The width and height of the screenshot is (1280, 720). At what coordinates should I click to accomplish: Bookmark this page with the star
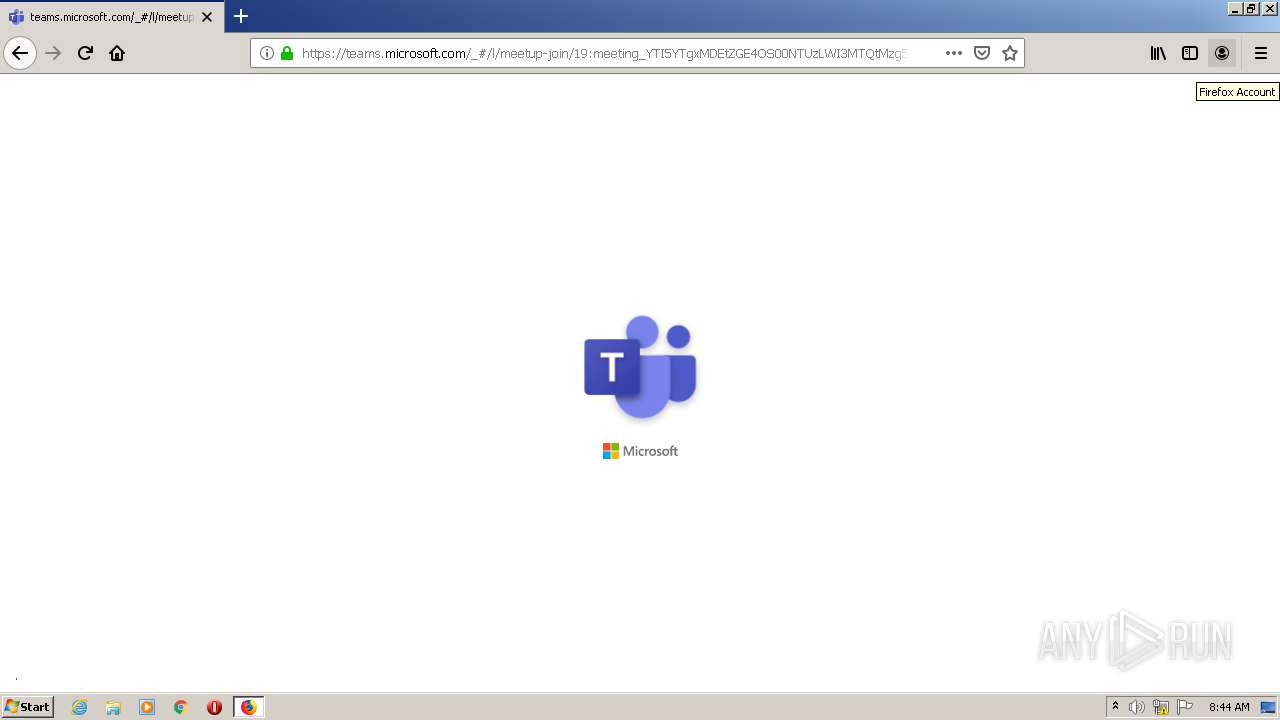(1010, 53)
